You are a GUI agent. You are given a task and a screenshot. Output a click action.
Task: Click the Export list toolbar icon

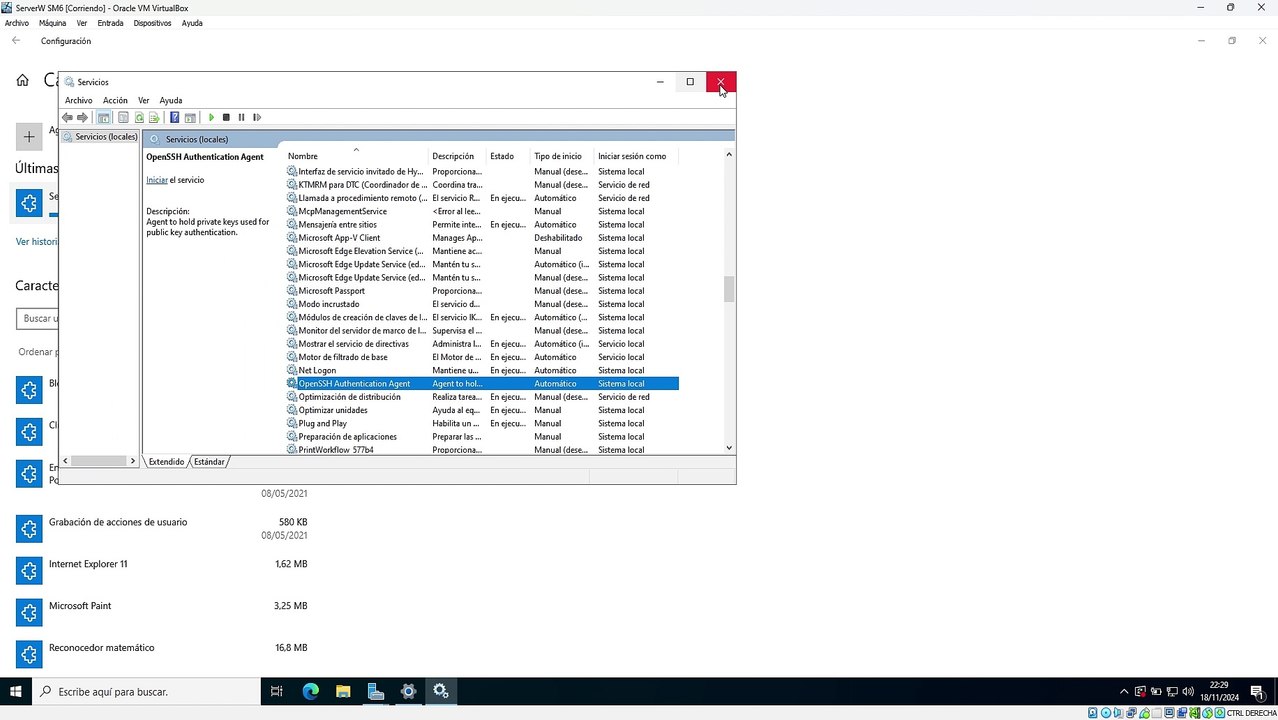(x=154, y=117)
